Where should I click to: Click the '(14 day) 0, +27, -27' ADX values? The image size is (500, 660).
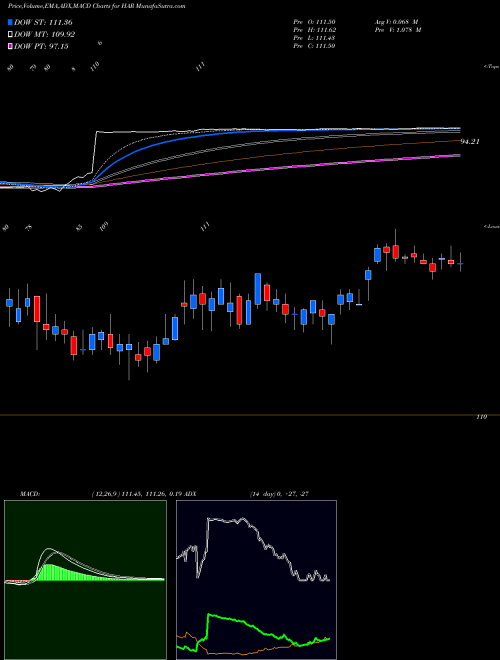(x=280, y=493)
